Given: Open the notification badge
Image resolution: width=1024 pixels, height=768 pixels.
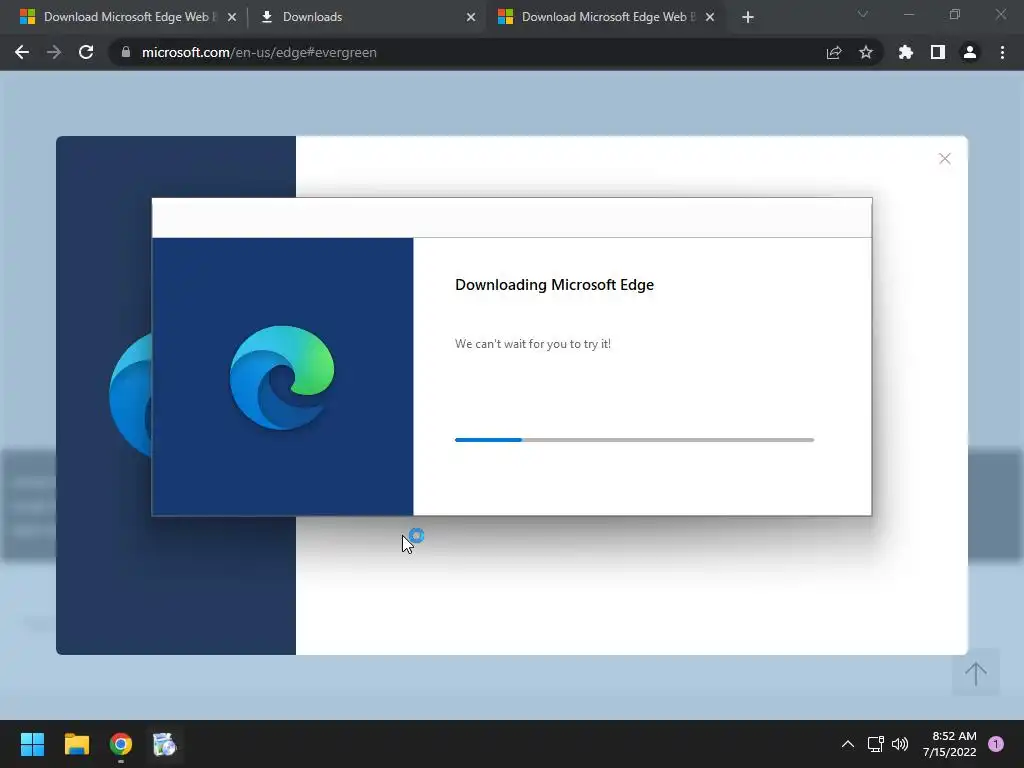Looking at the screenshot, I should pyautogui.click(x=996, y=744).
